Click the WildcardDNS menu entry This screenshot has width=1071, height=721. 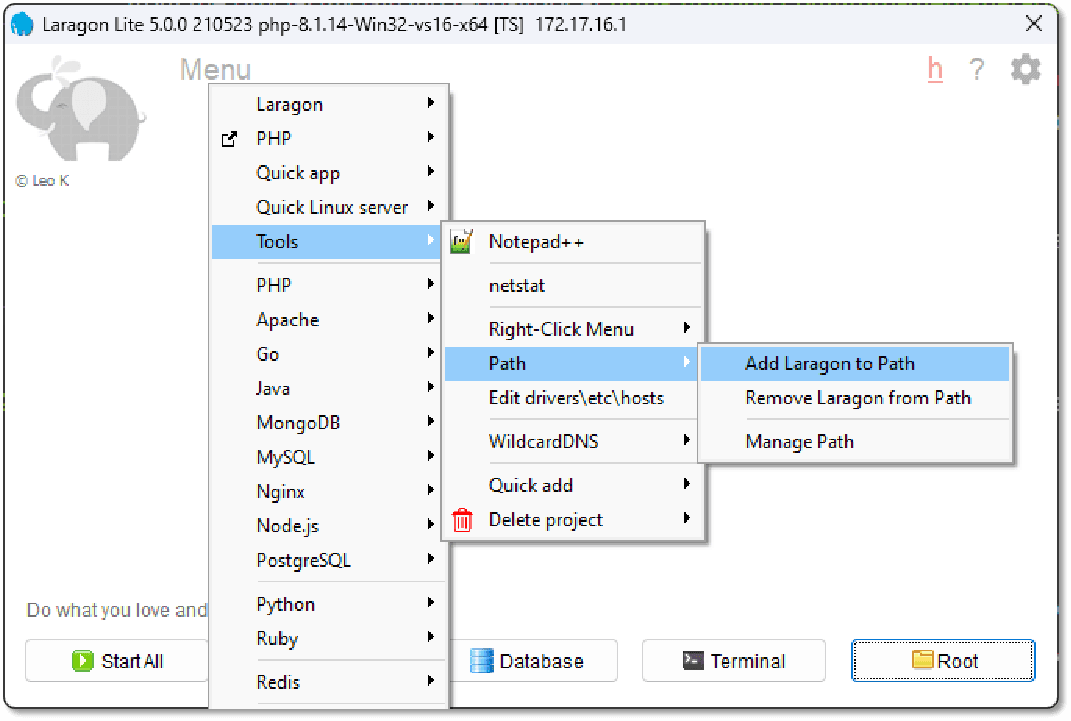[574, 442]
